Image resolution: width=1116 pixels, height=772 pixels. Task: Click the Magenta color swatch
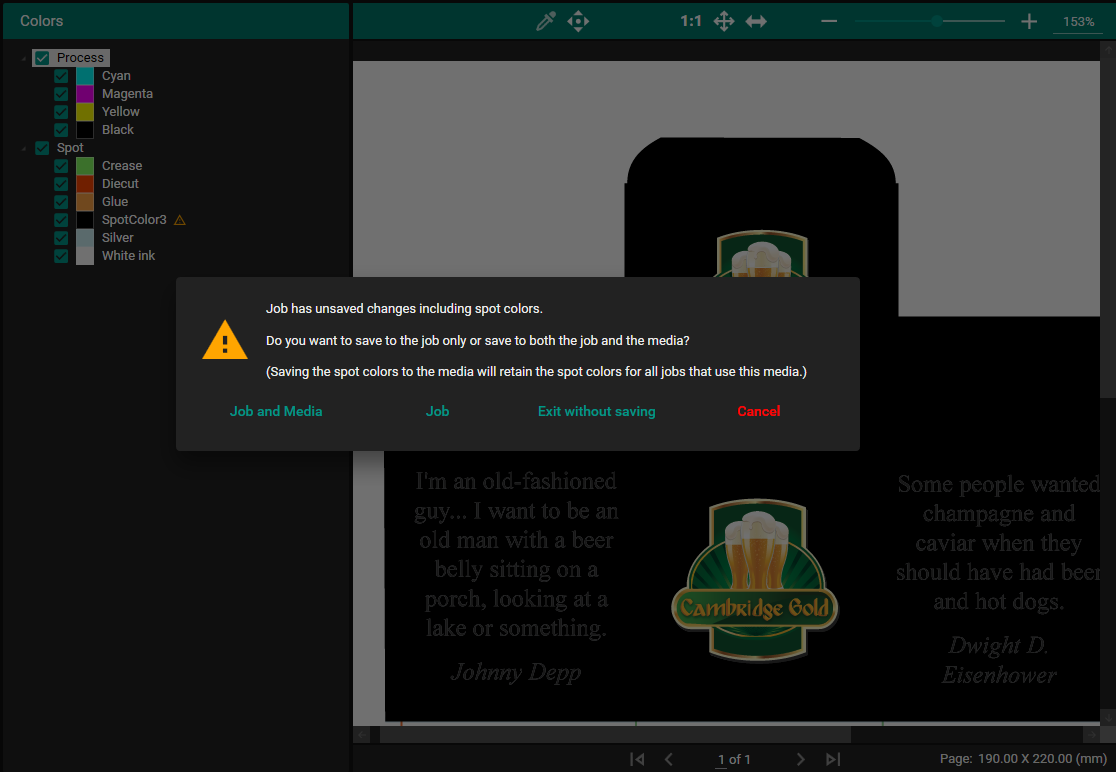(85, 94)
